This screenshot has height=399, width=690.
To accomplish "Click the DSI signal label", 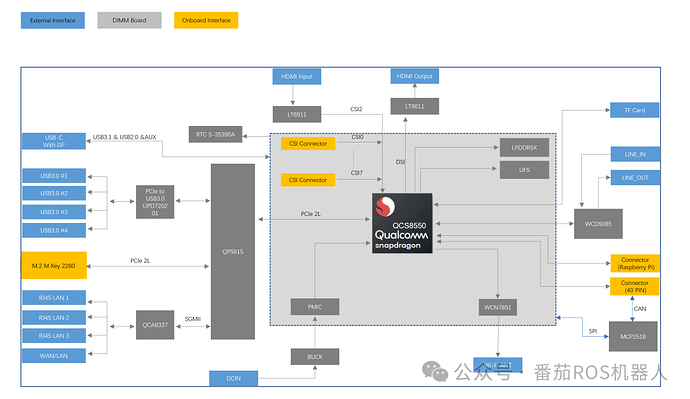I will click(x=400, y=162).
